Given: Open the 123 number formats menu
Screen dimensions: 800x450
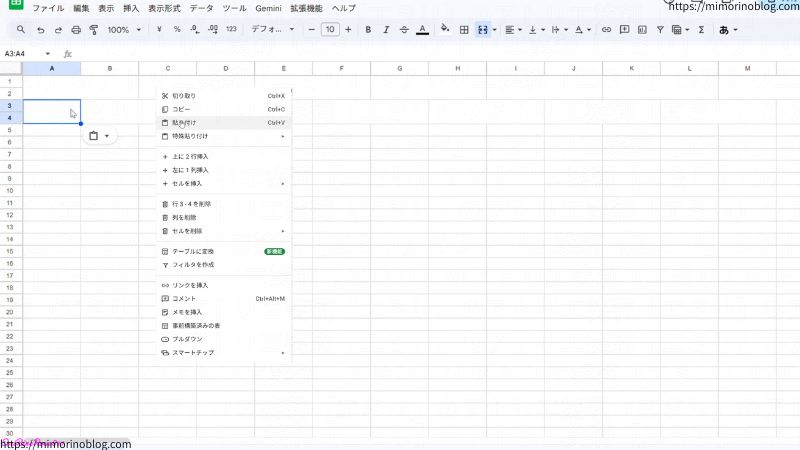Looking at the screenshot, I should click(x=232, y=30).
